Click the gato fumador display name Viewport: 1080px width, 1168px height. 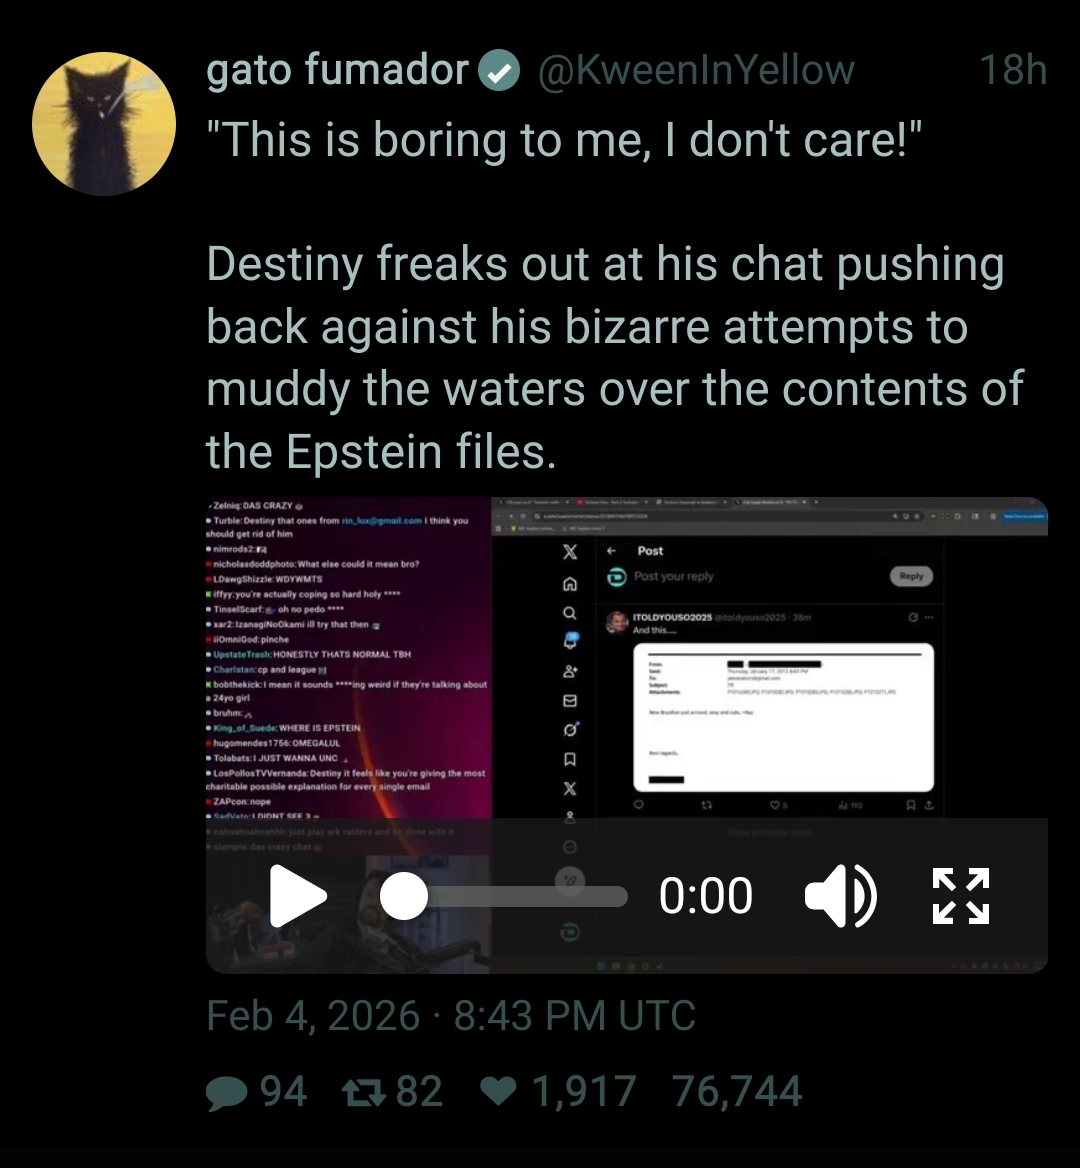(x=337, y=70)
